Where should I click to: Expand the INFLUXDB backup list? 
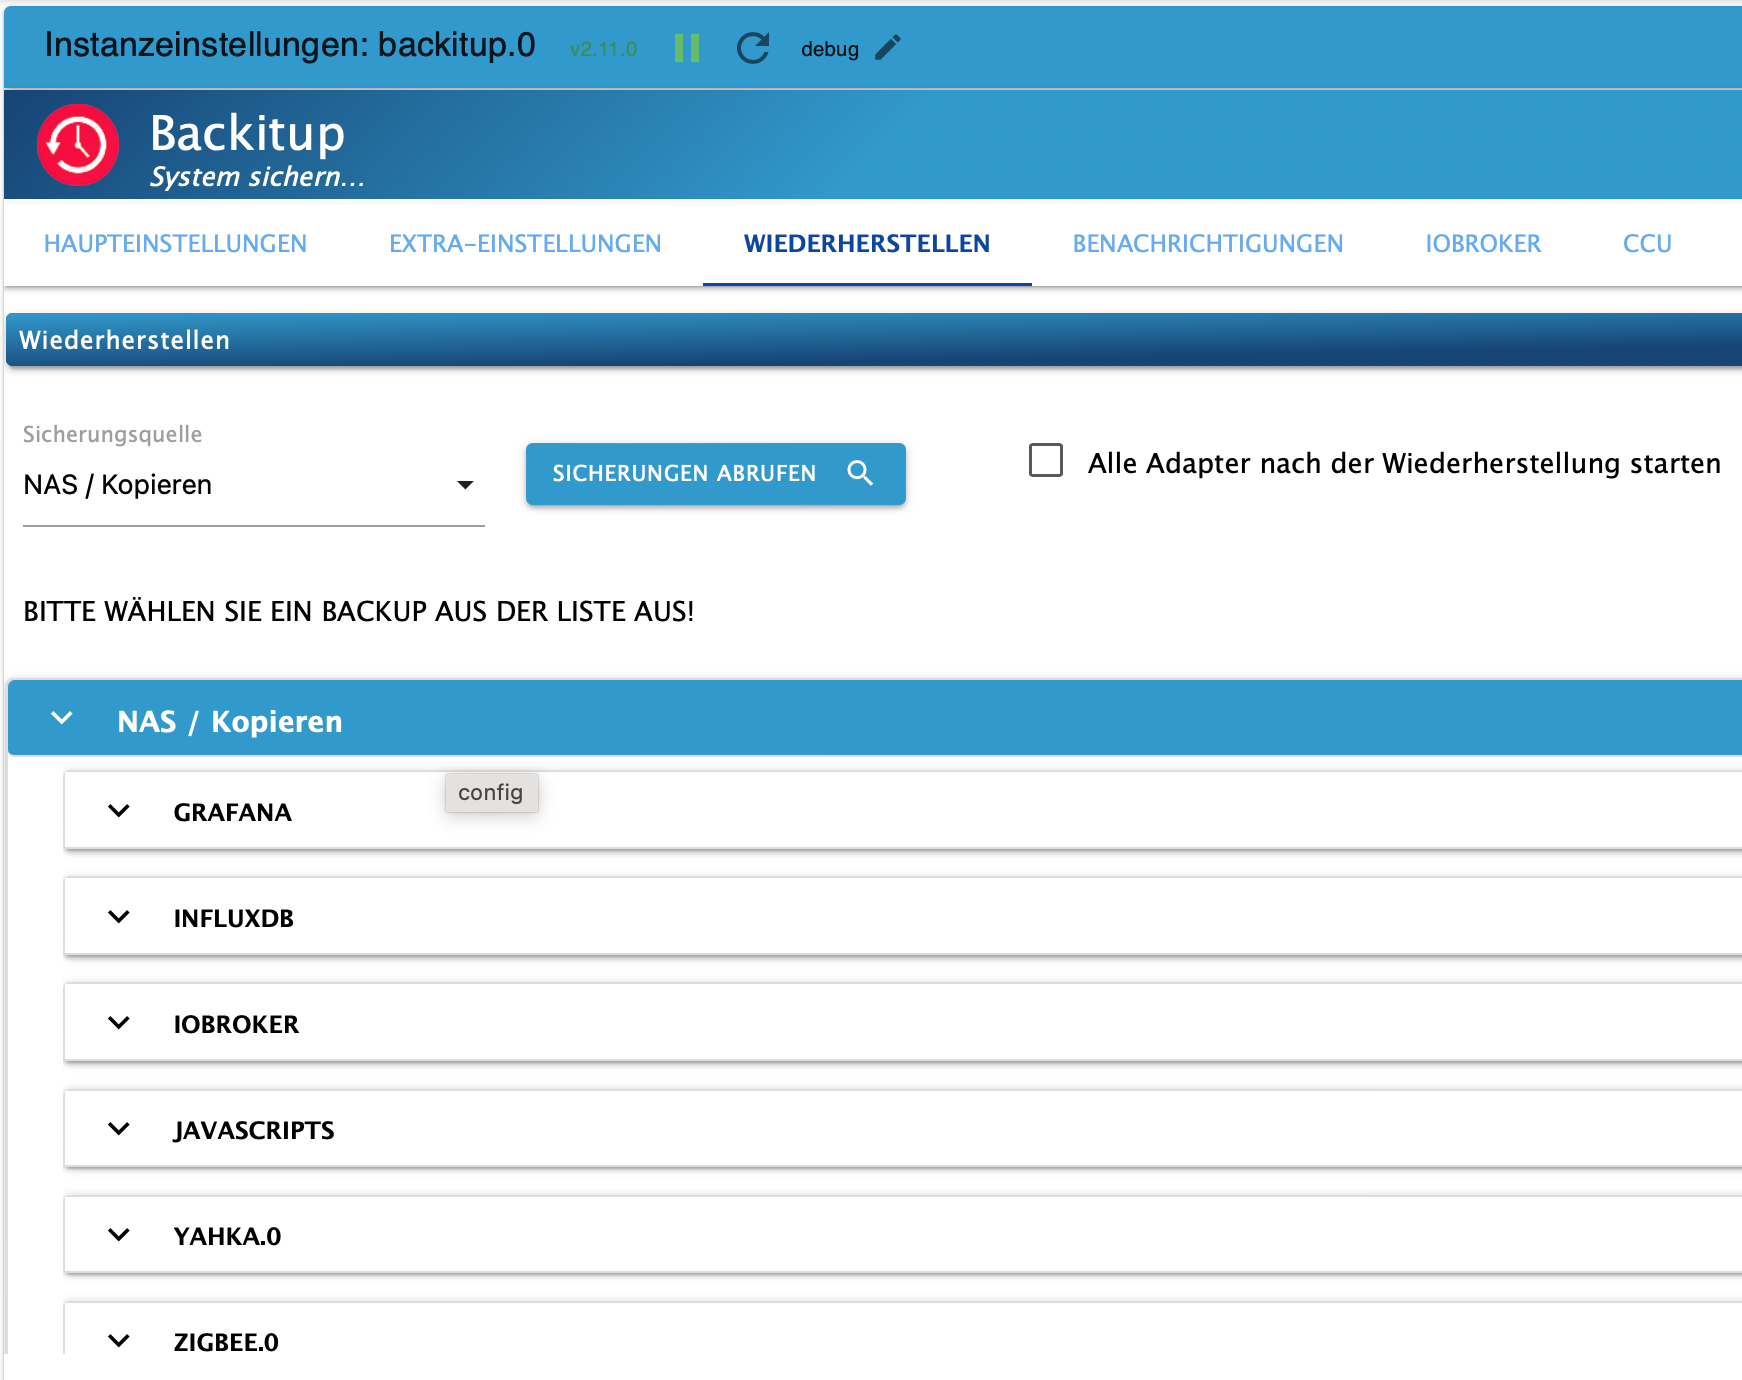pyautogui.click(x=119, y=917)
